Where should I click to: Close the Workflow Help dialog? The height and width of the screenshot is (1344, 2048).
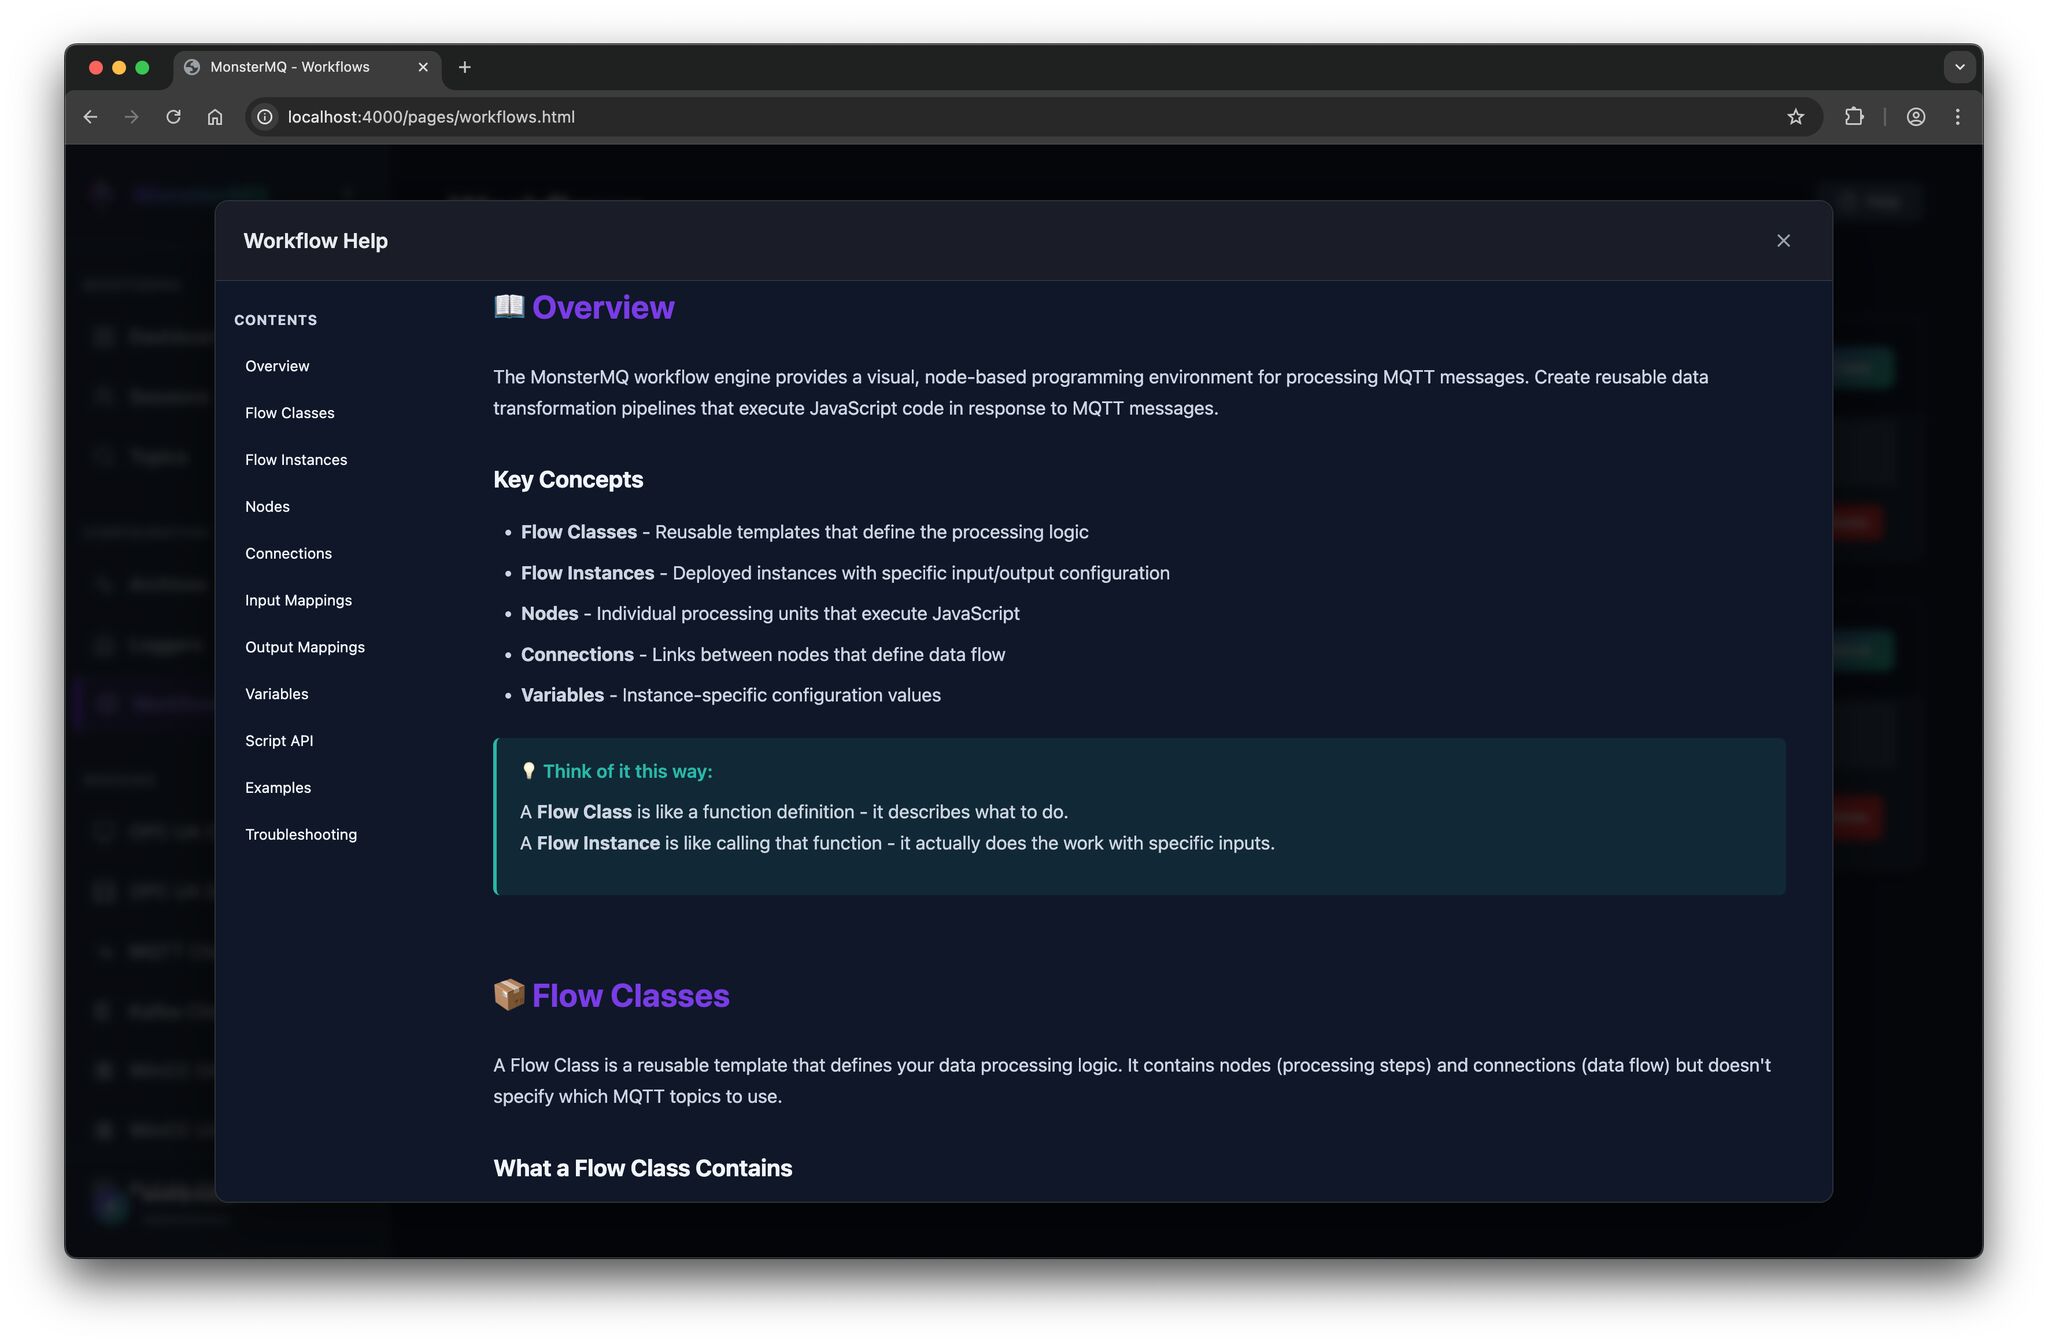[x=1783, y=241]
